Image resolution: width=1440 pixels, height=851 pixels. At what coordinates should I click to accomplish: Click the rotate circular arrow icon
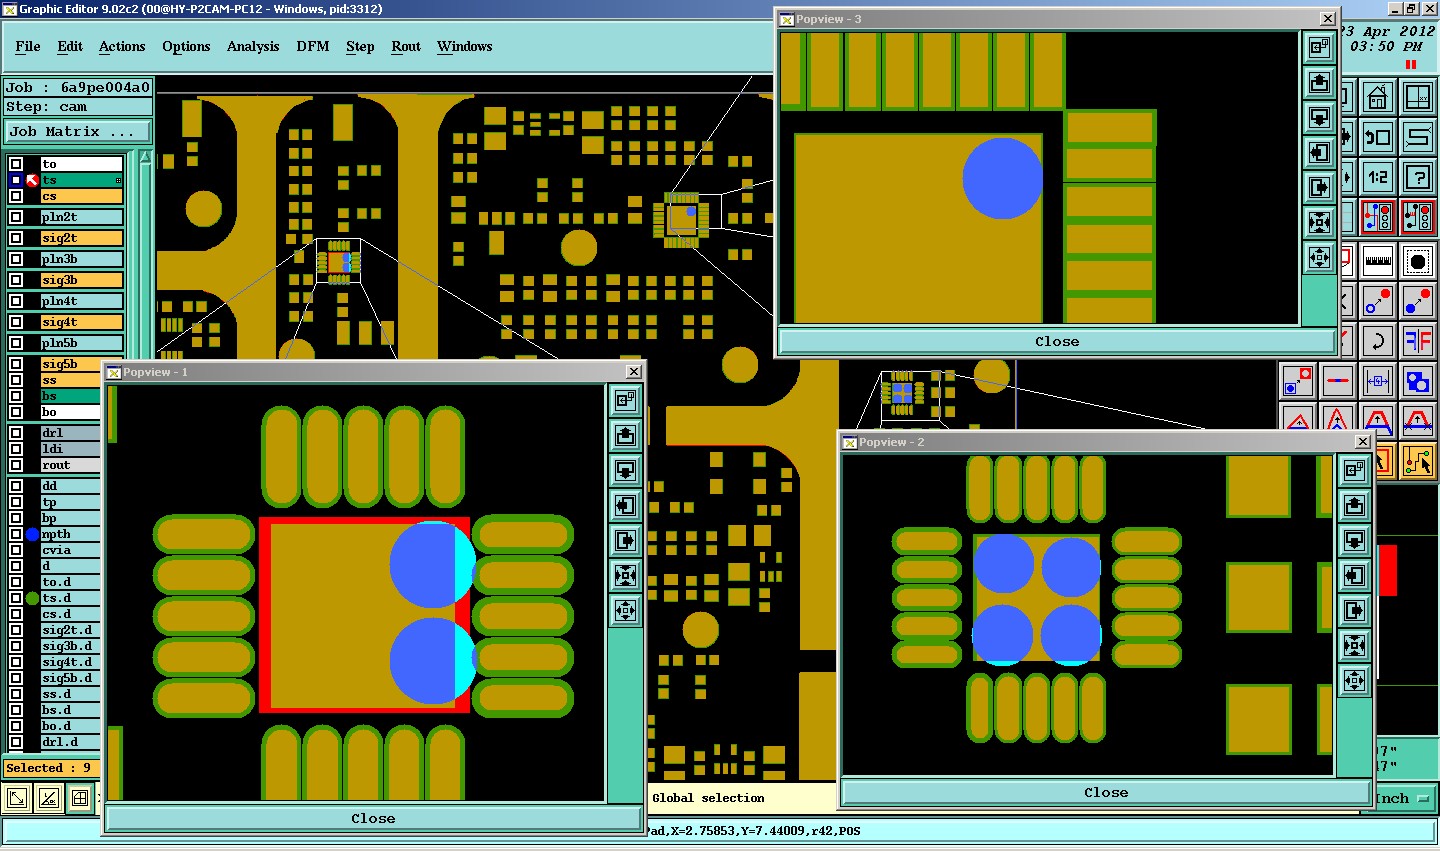(1378, 341)
